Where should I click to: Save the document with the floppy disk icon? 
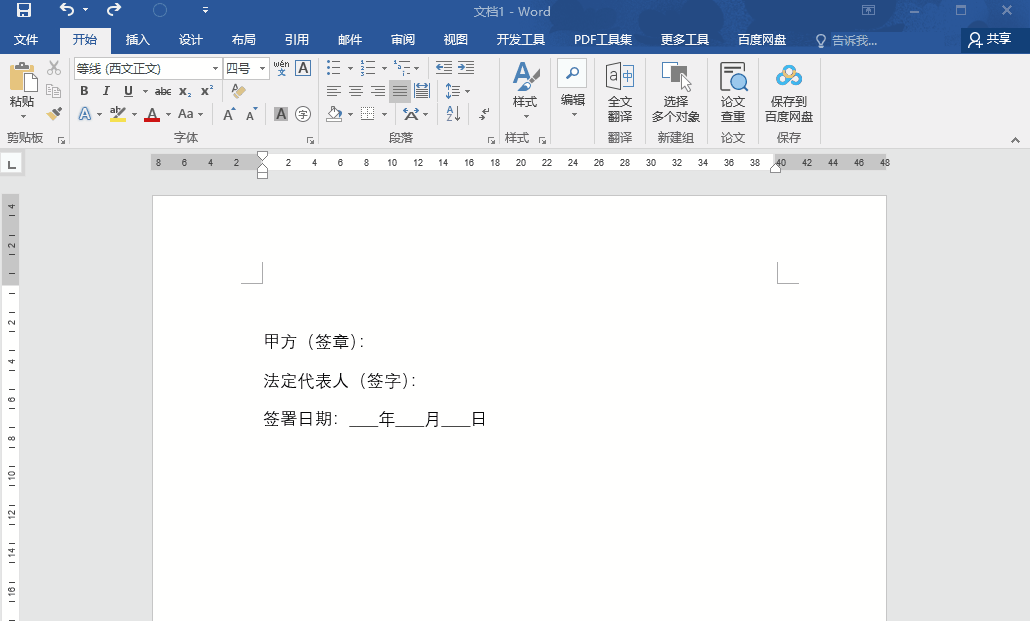pos(24,10)
